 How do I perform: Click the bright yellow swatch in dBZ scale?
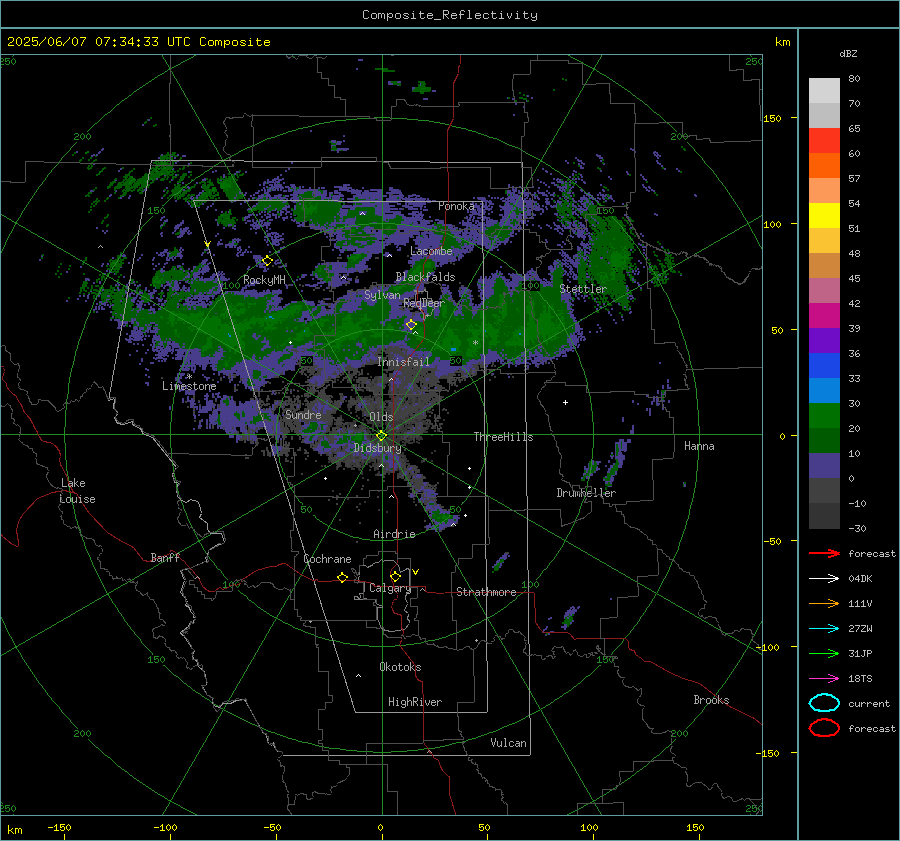click(824, 216)
